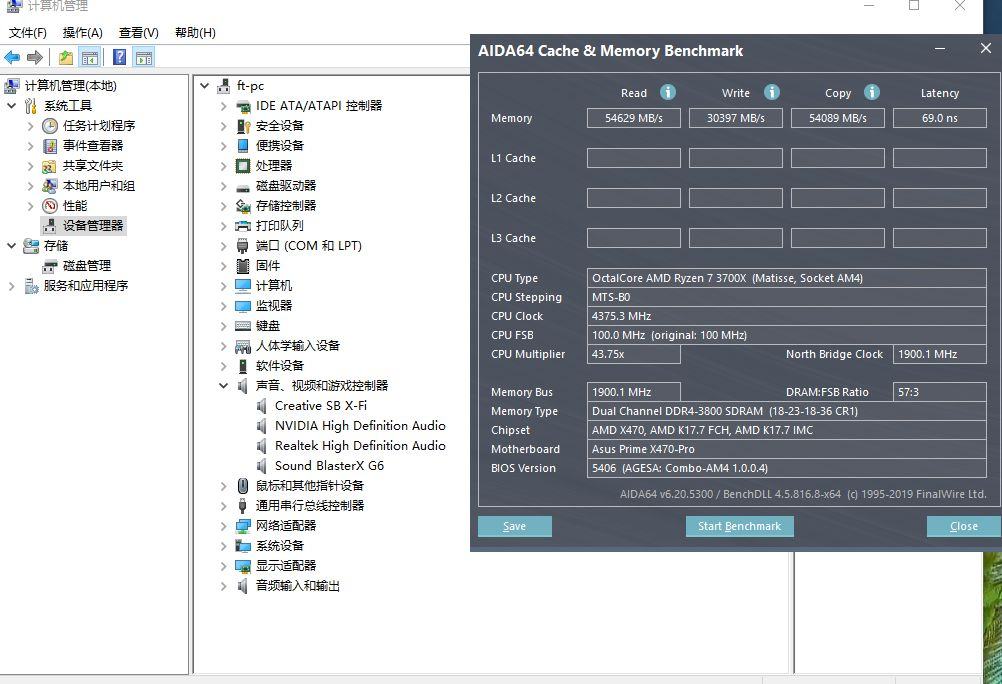Click the 安全设备 key icon
The height and width of the screenshot is (684, 1002).
pos(243,126)
